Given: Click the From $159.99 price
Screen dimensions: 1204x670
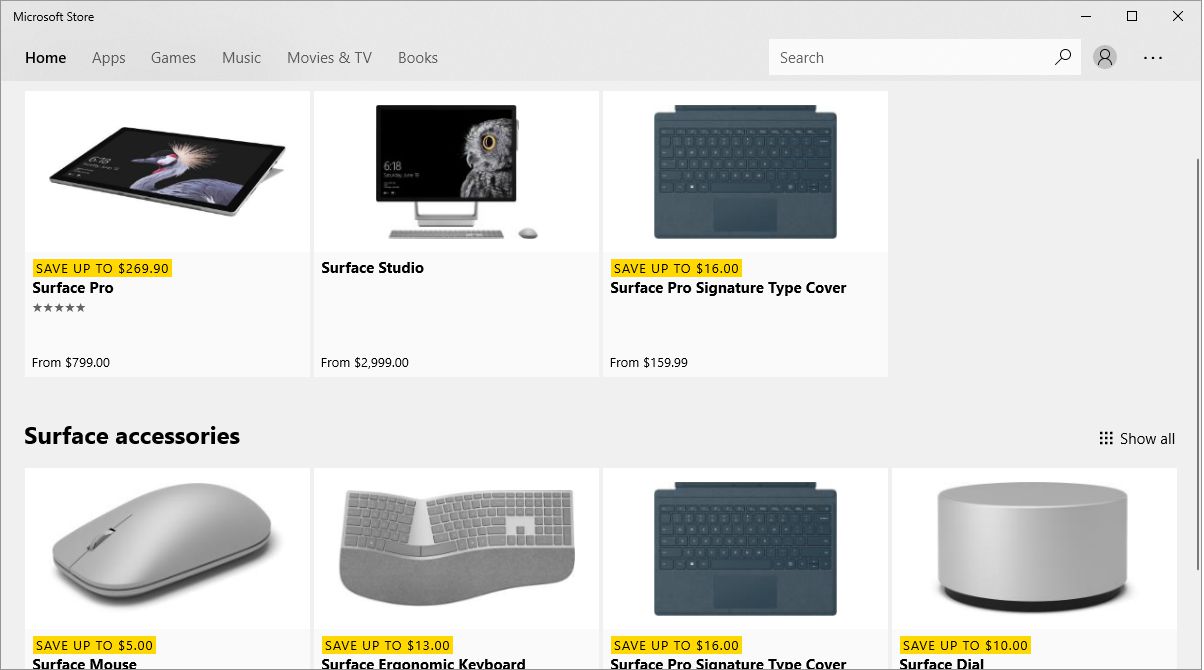Looking at the screenshot, I should [x=649, y=363].
